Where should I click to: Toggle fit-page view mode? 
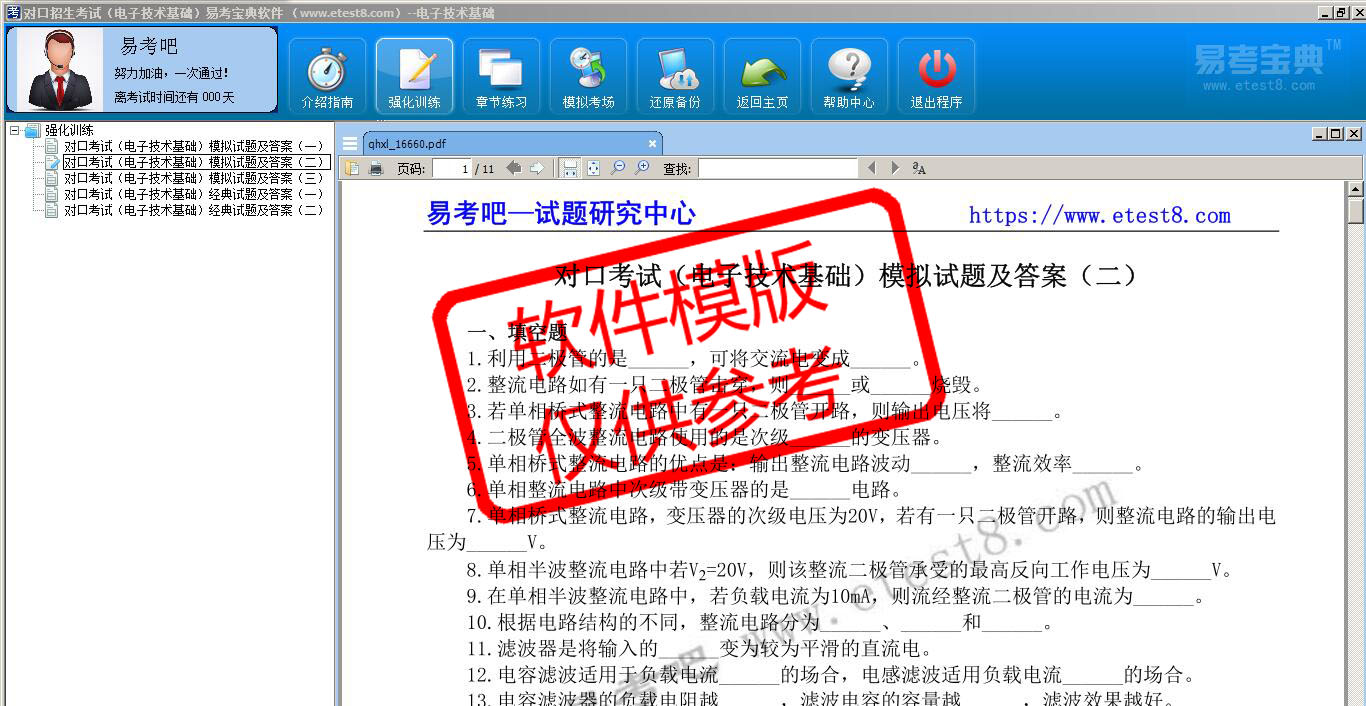coord(593,169)
